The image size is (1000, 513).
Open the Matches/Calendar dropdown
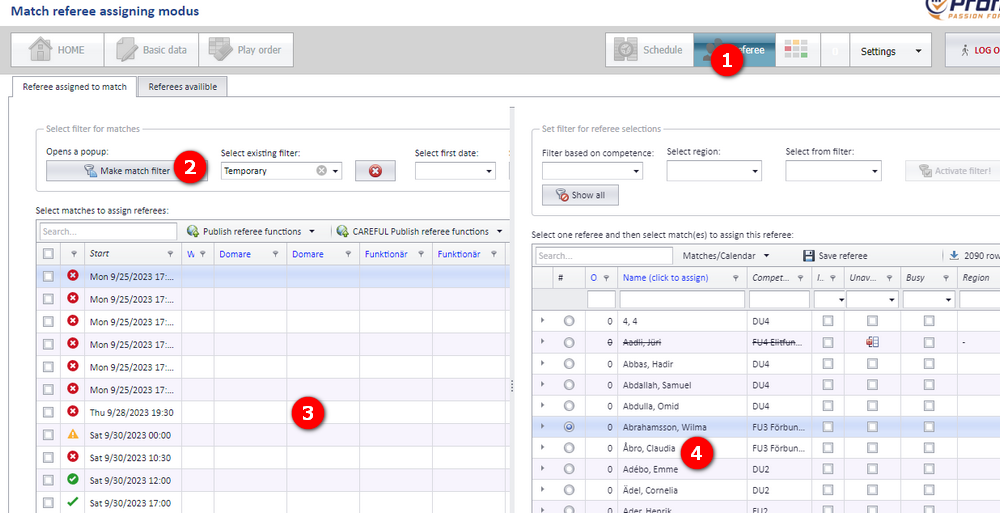click(726, 255)
